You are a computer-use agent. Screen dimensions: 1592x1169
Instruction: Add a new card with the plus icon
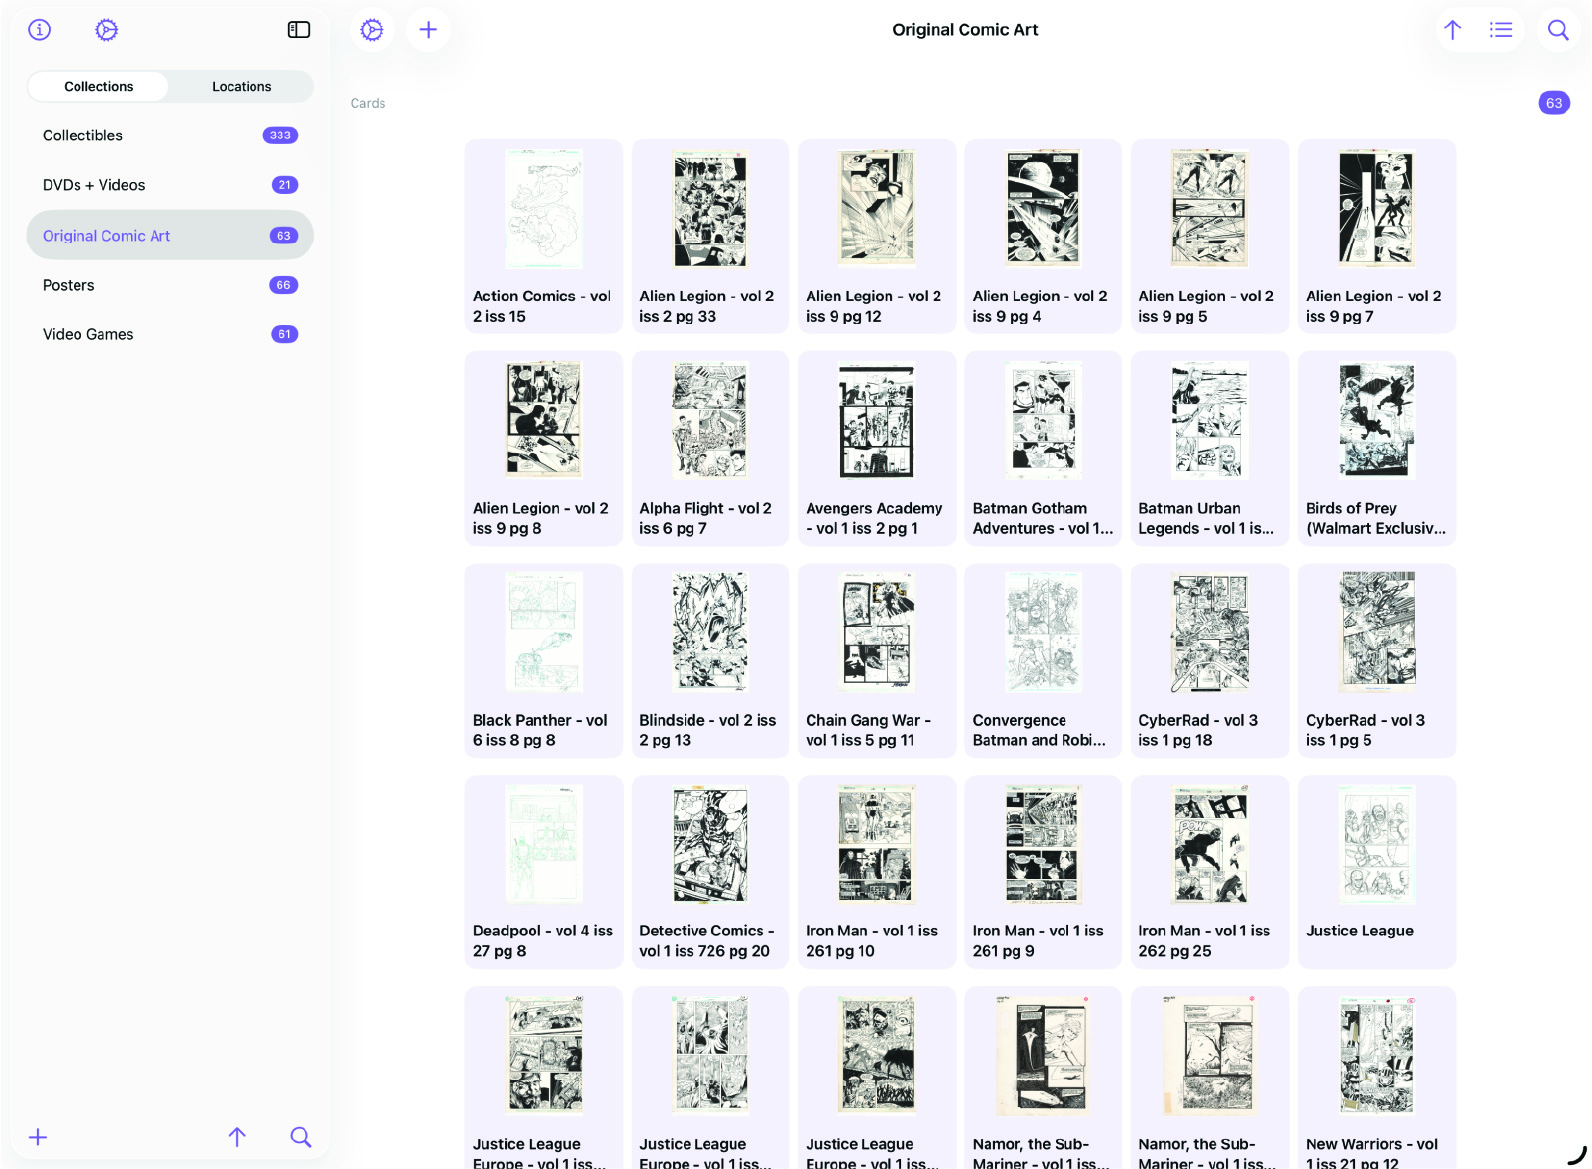pyautogui.click(x=428, y=30)
